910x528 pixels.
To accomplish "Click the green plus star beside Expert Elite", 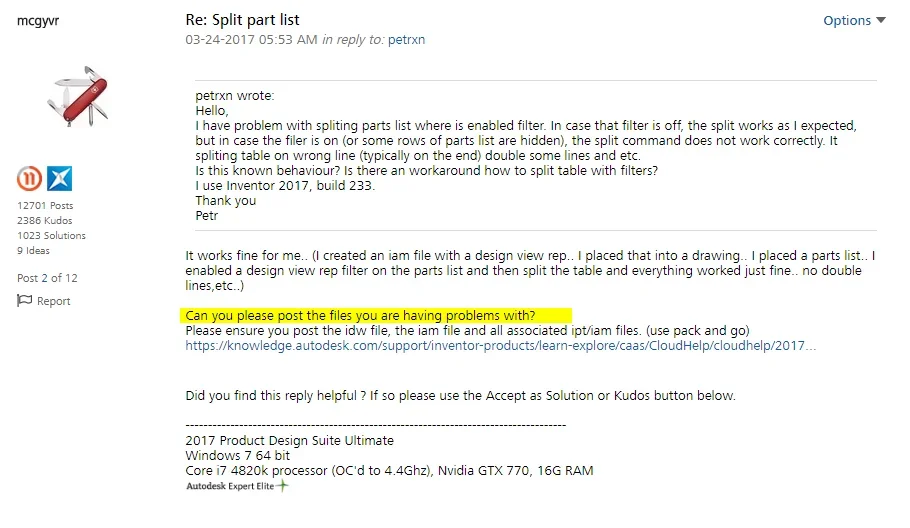I will pyautogui.click(x=282, y=486).
